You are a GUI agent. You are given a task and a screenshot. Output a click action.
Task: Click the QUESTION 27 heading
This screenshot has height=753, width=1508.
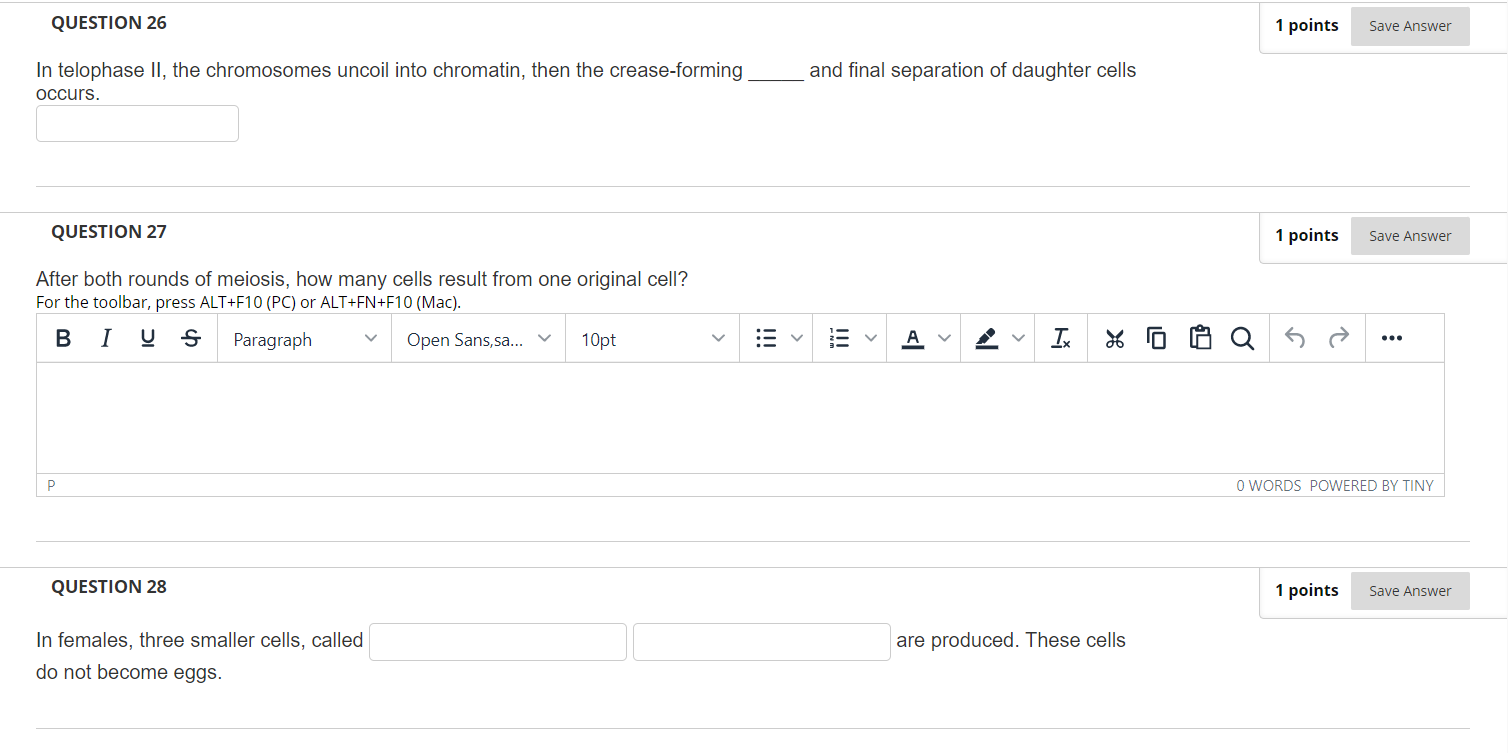point(109,232)
